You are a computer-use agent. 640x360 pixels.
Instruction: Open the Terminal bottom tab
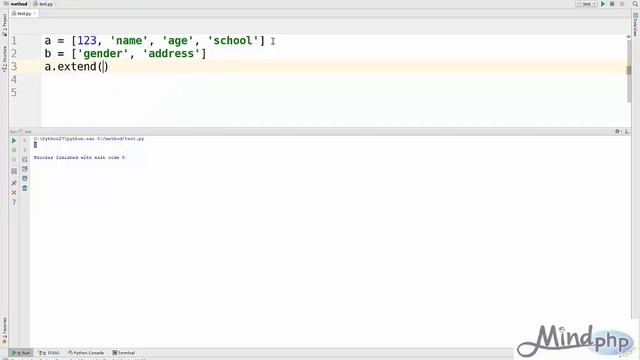point(124,353)
